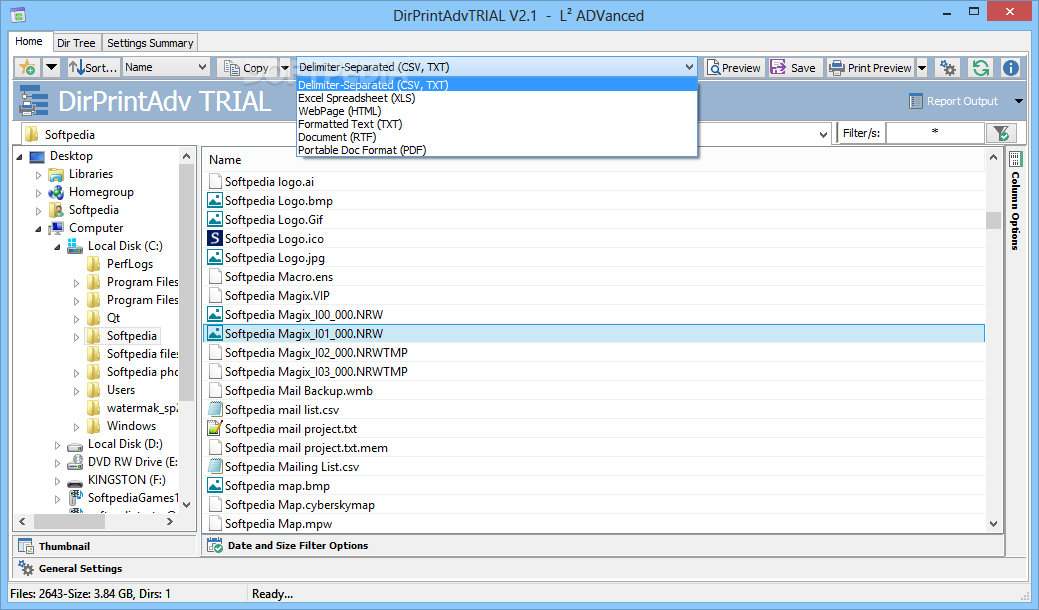
Task: Select Local Disk (D:) in tree
Action: (x=125, y=444)
